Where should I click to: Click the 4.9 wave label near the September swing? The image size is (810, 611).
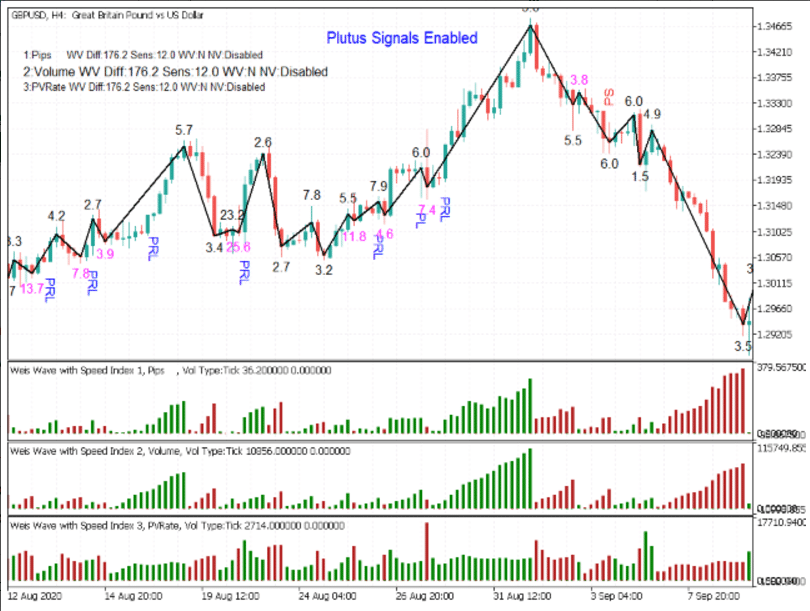[x=652, y=115]
